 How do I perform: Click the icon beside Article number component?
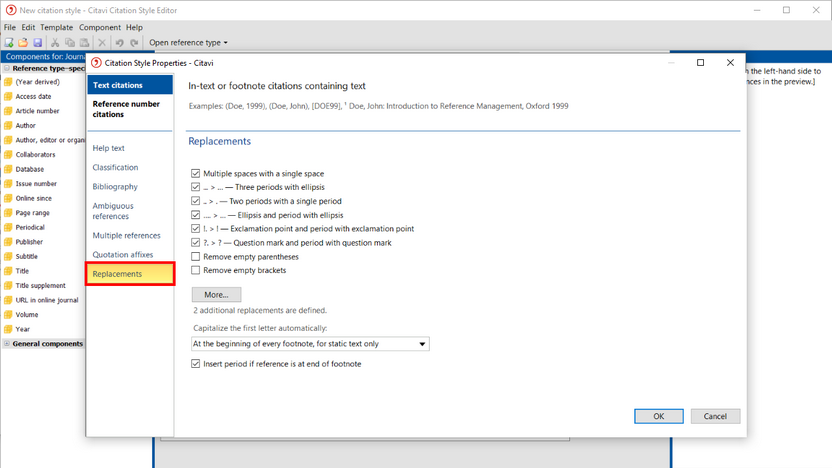click(x=8, y=111)
